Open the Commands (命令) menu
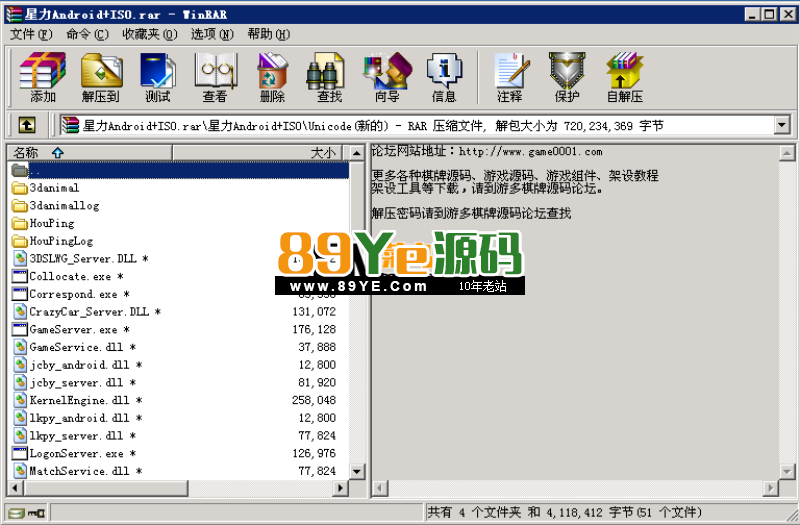The width and height of the screenshot is (800, 525). click(87, 35)
